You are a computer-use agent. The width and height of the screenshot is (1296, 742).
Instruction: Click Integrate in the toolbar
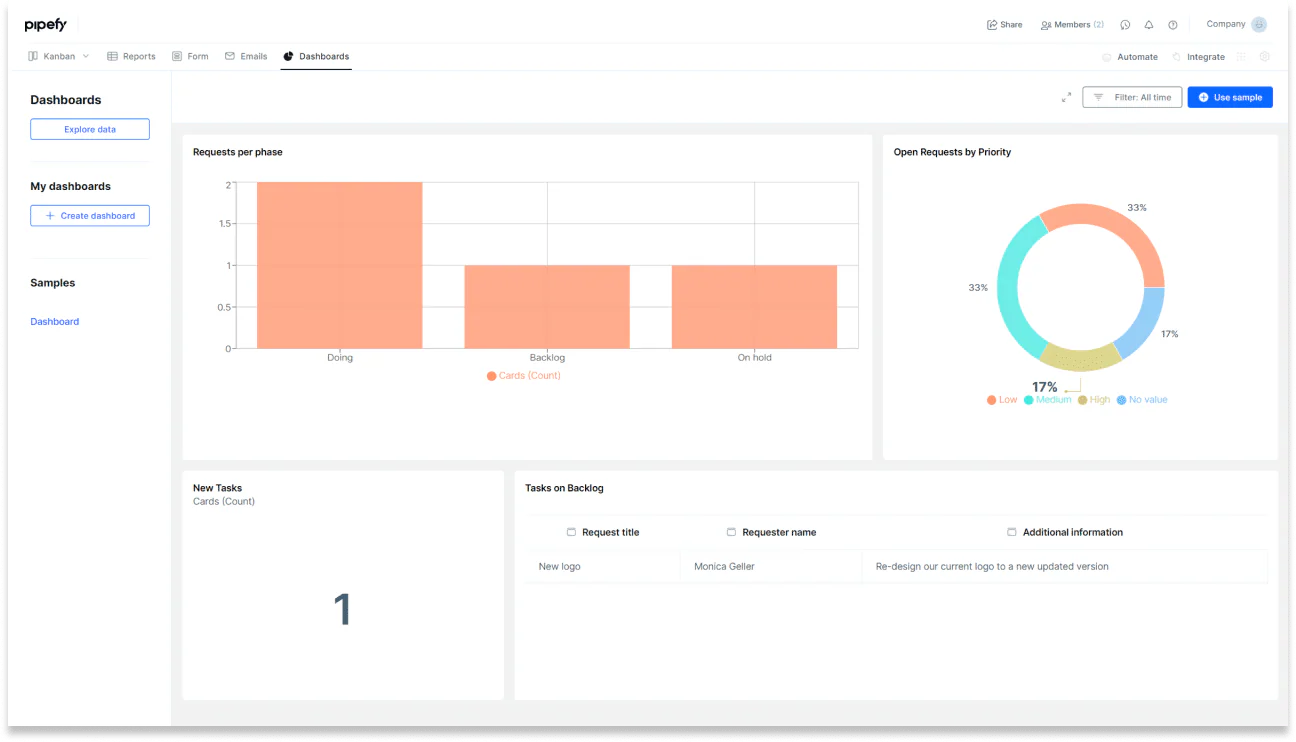pyautogui.click(x=1198, y=57)
